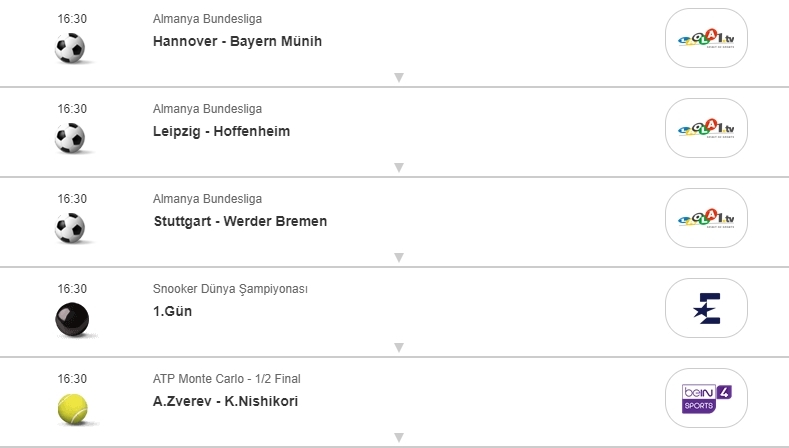Click the soccer ball icon beside Hannover match

click(x=71, y=48)
